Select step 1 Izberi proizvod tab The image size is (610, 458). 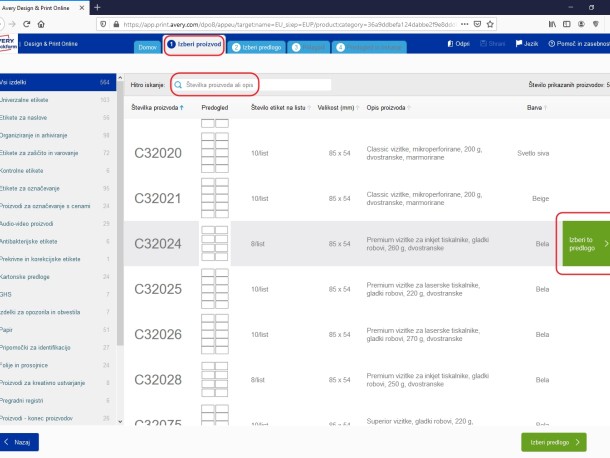click(194, 45)
